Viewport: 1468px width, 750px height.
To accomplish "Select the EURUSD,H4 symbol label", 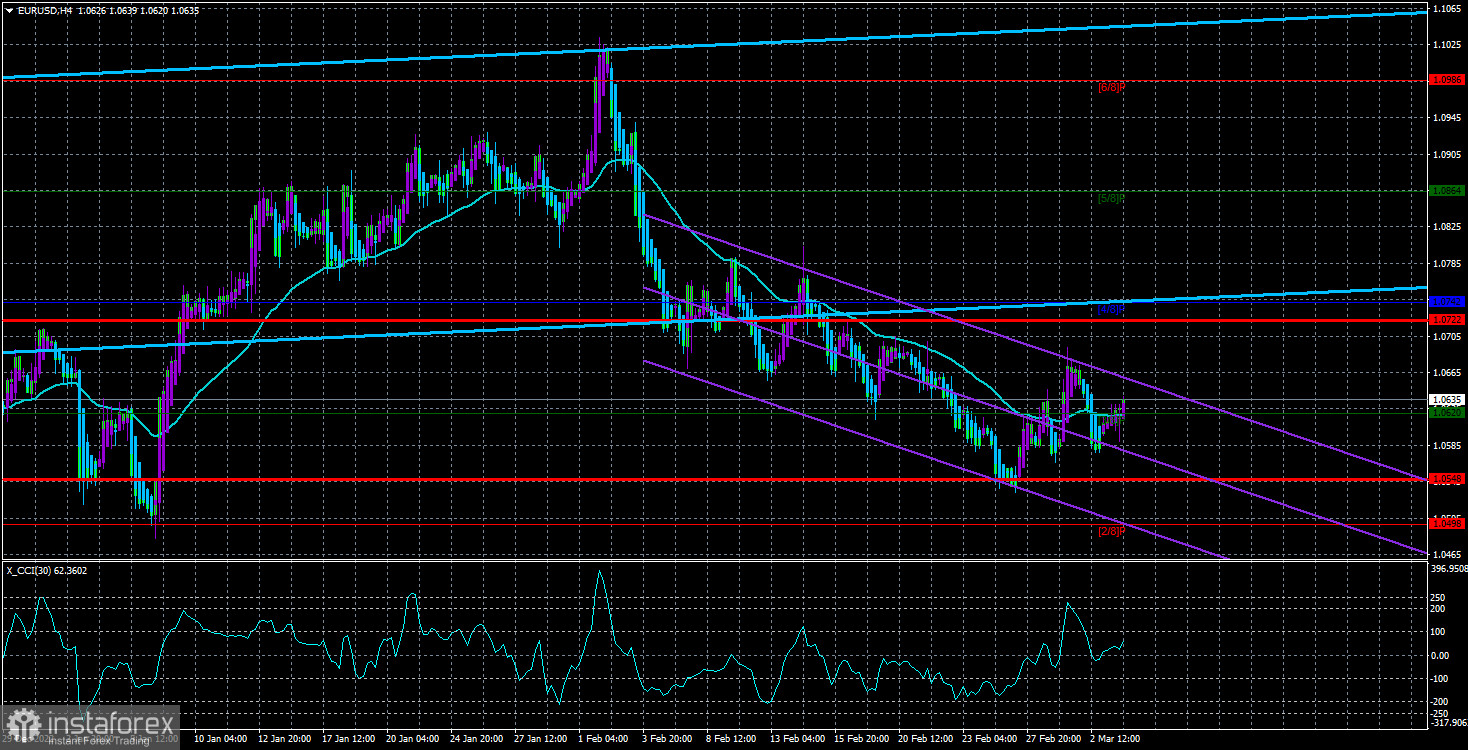I will tap(43, 9).
